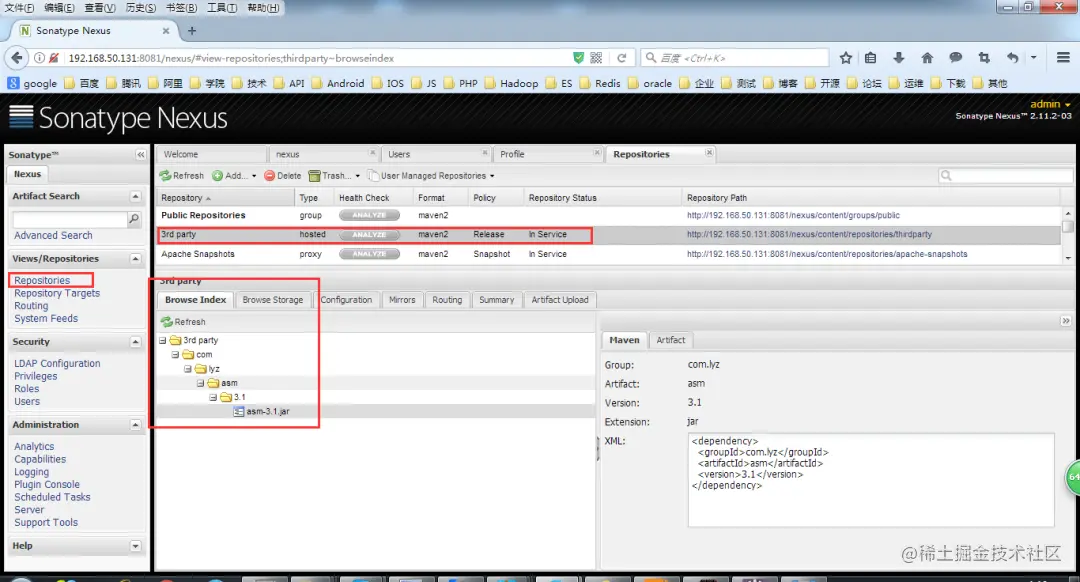
Task: Go back with the browser back arrow
Action: click(17, 58)
